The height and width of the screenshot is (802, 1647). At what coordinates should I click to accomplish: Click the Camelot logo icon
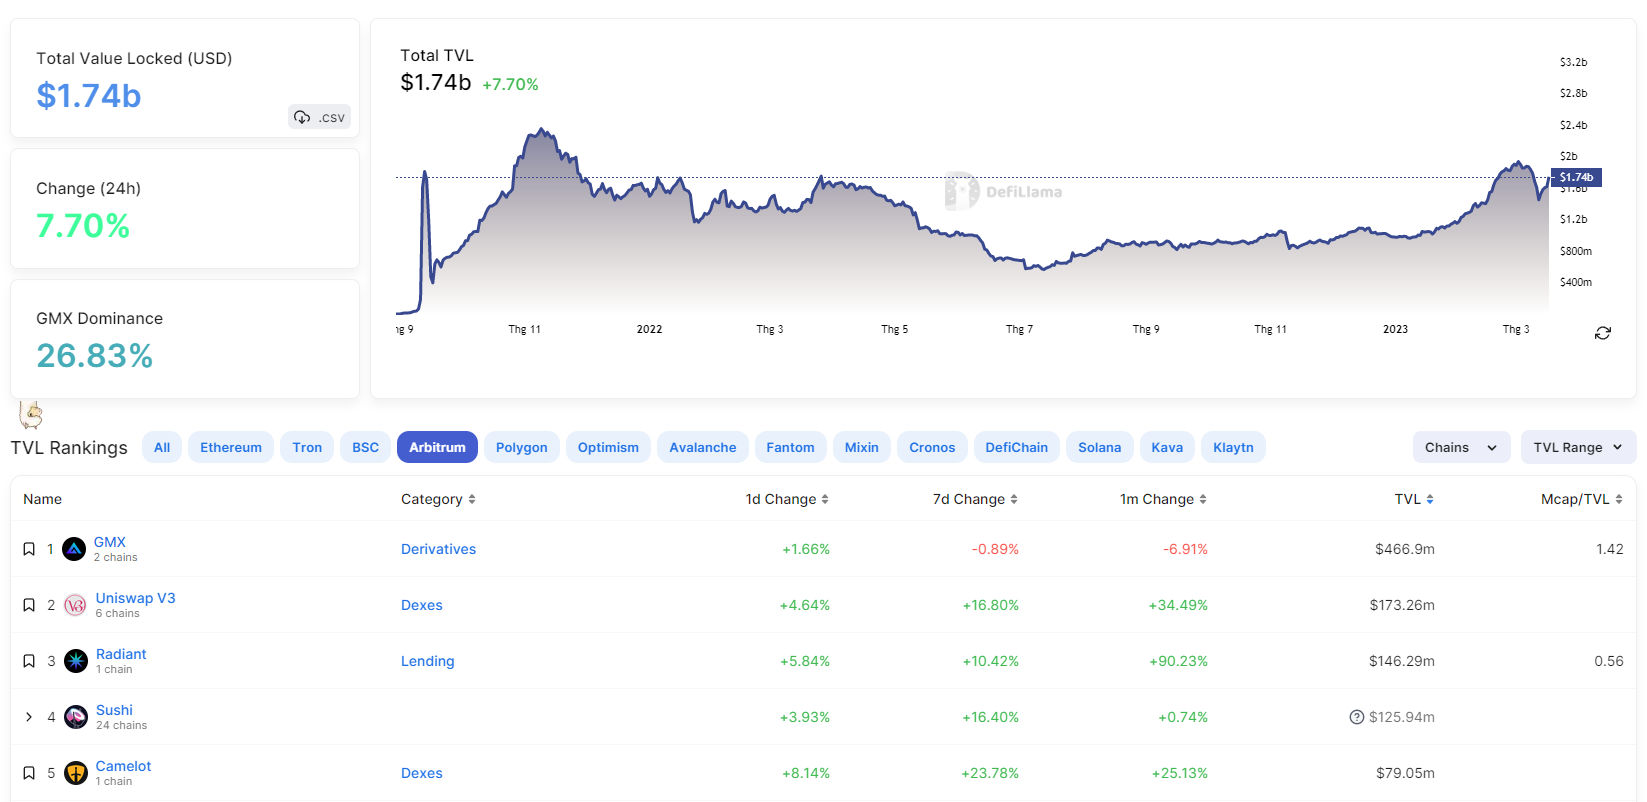pos(76,773)
